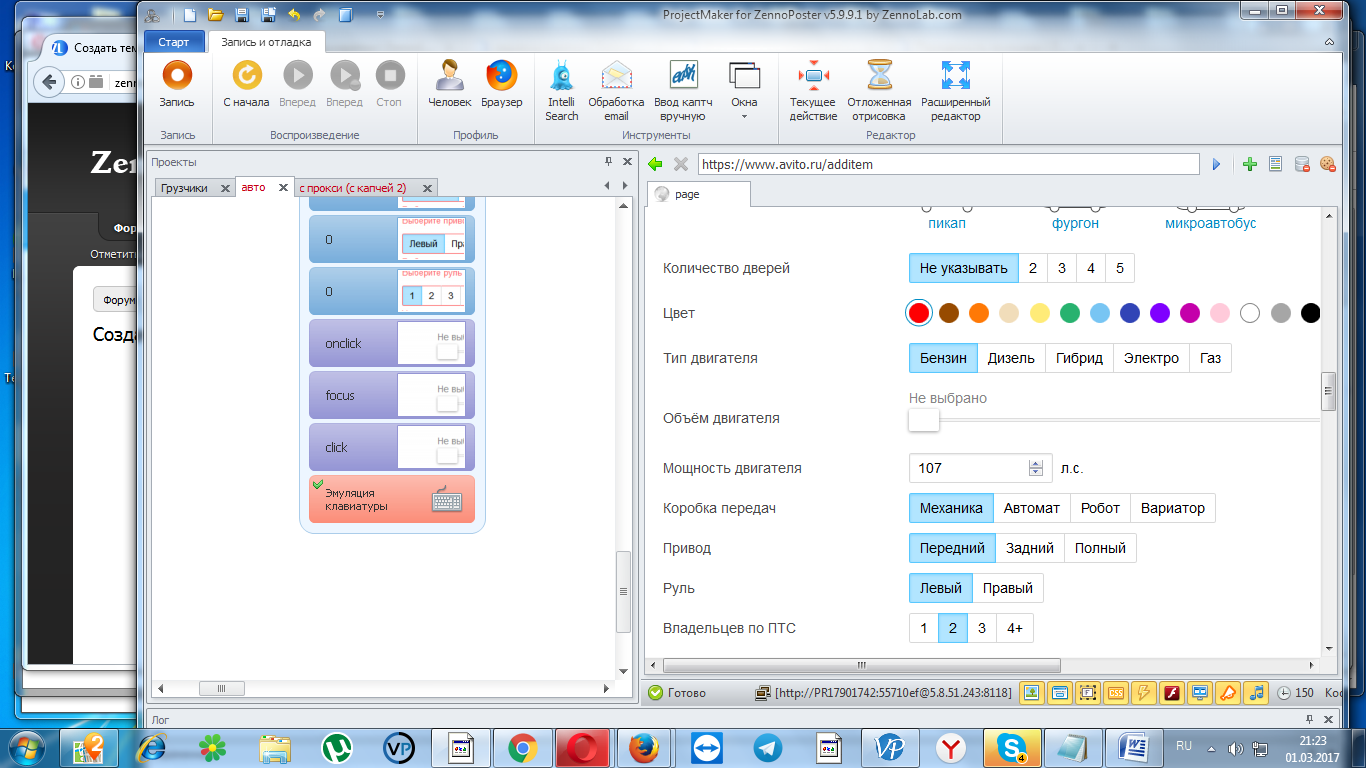Select the onclick action block
The image size is (1366, 768).
(392, 343)
